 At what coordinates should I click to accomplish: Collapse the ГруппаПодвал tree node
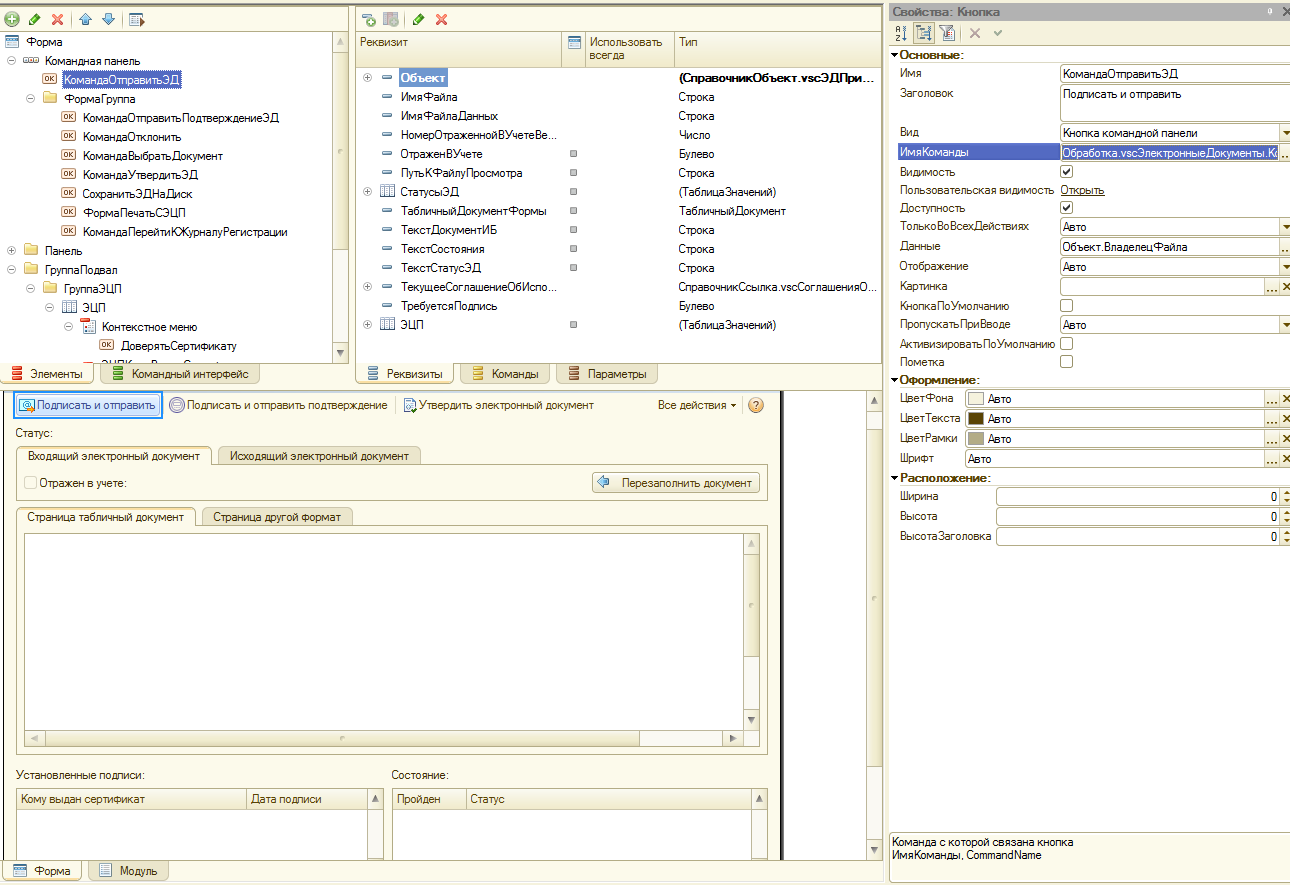(x=11, y=270)
